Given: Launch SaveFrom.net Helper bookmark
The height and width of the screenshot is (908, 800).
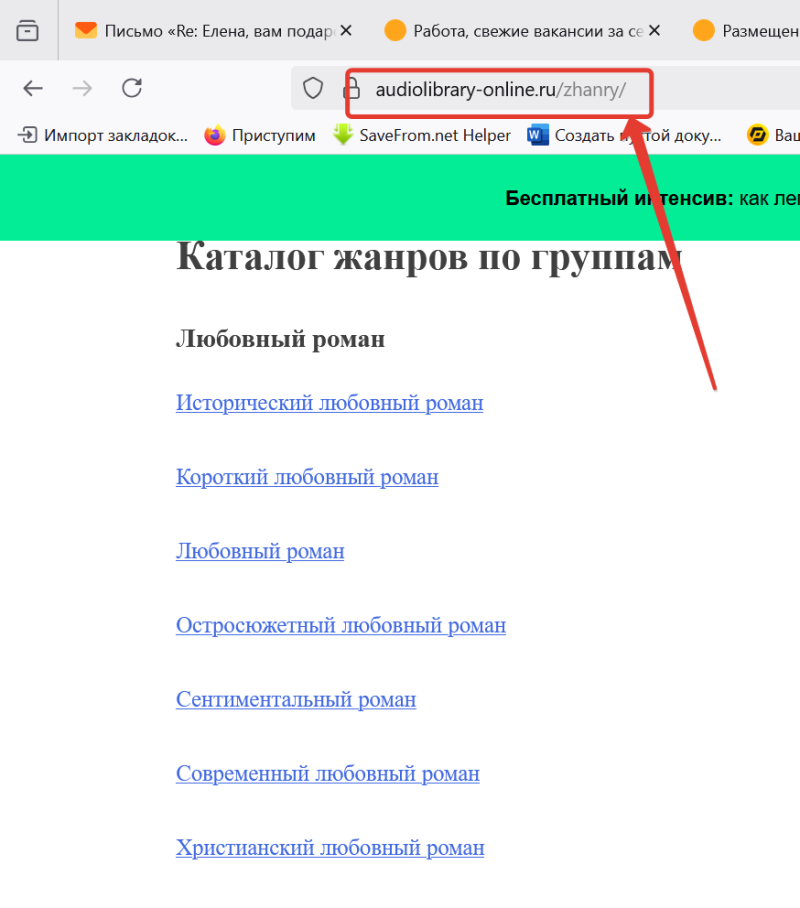Looking at the screenshot, I should click(x=422, y=135).
